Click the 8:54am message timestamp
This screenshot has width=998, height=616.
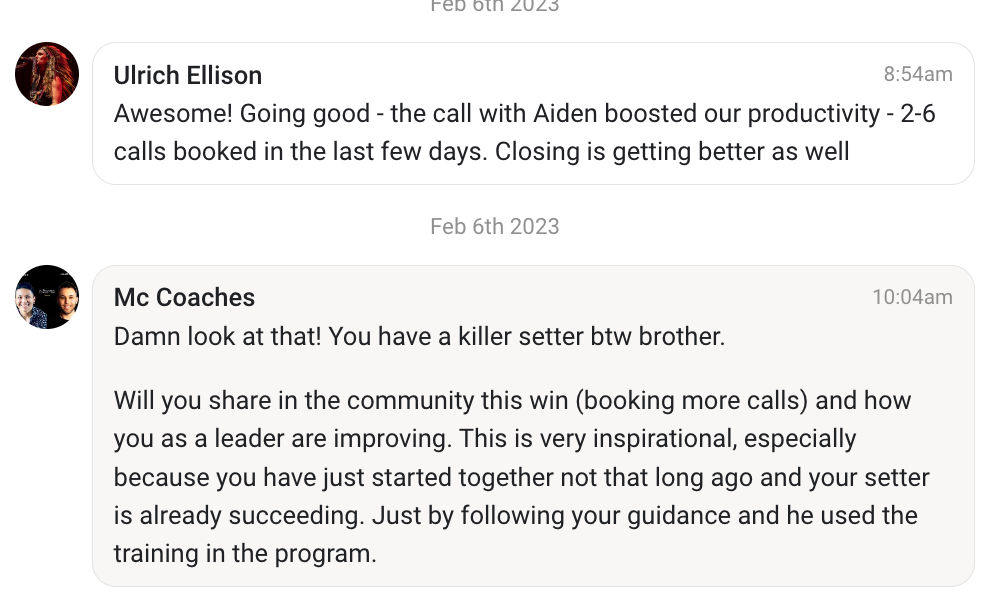click(x=917, y=74)
